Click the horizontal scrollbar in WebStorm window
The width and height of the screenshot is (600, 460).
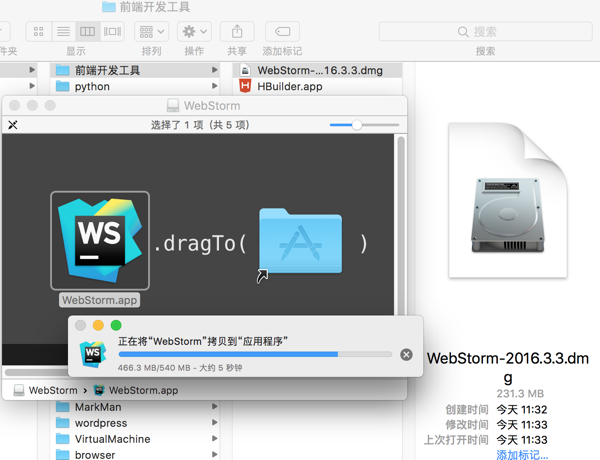click(x=36, y=372)
